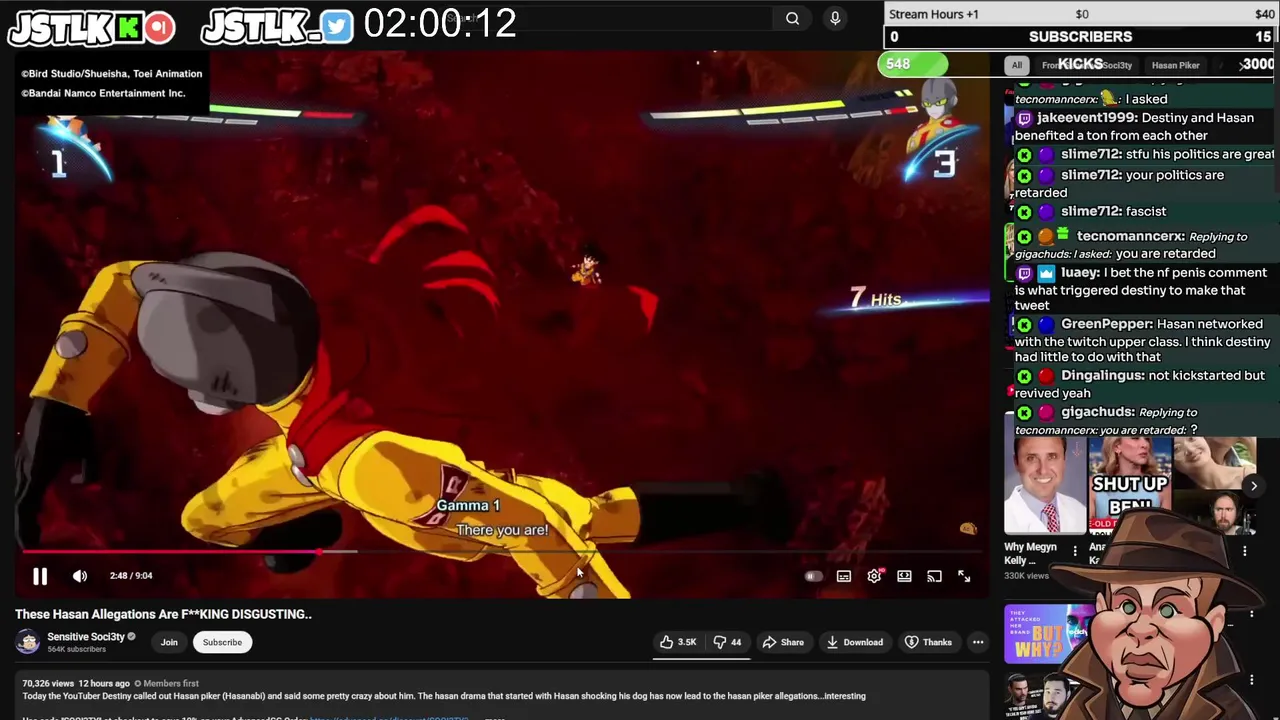
Task: Cast video to TV
Action: pos(934,576)
